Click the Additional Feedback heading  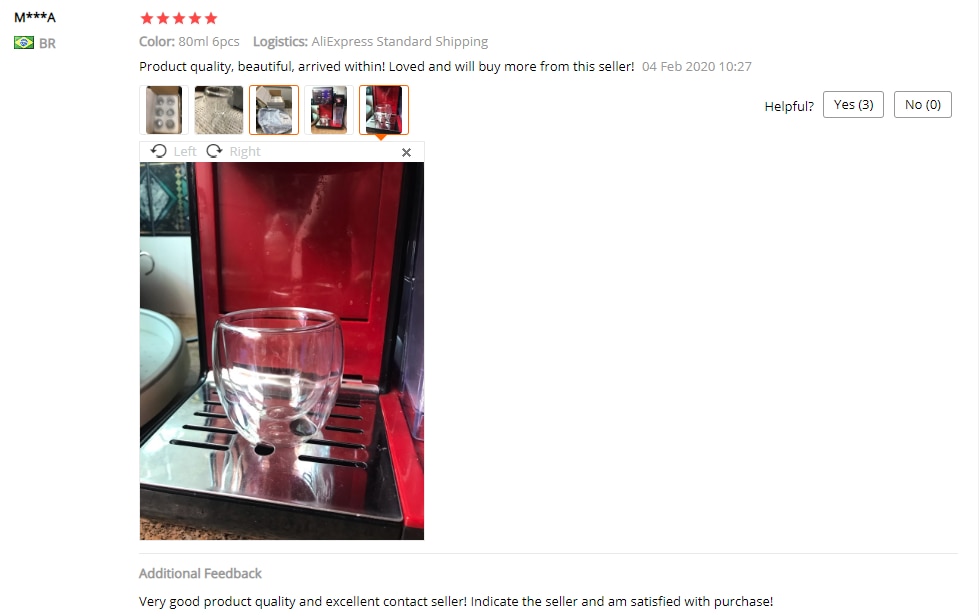pyautogui.click(x=200, y=574)
